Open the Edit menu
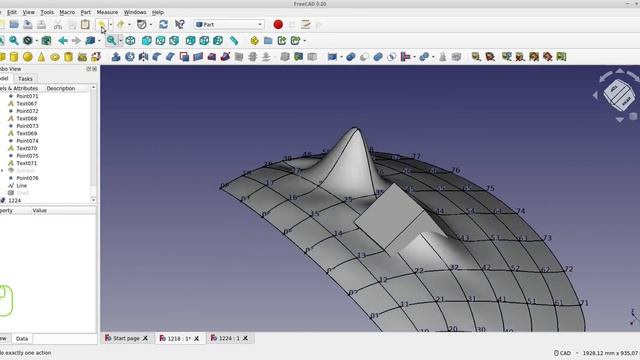 (12, 12)
